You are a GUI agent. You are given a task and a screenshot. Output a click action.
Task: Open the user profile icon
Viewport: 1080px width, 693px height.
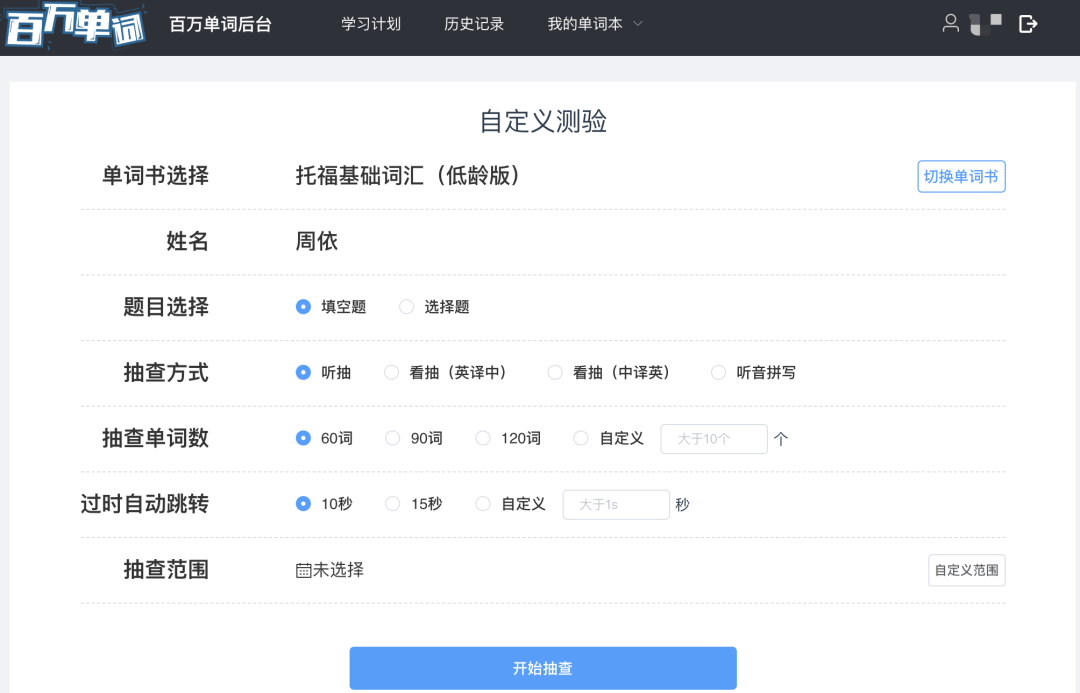coord(950,24)
